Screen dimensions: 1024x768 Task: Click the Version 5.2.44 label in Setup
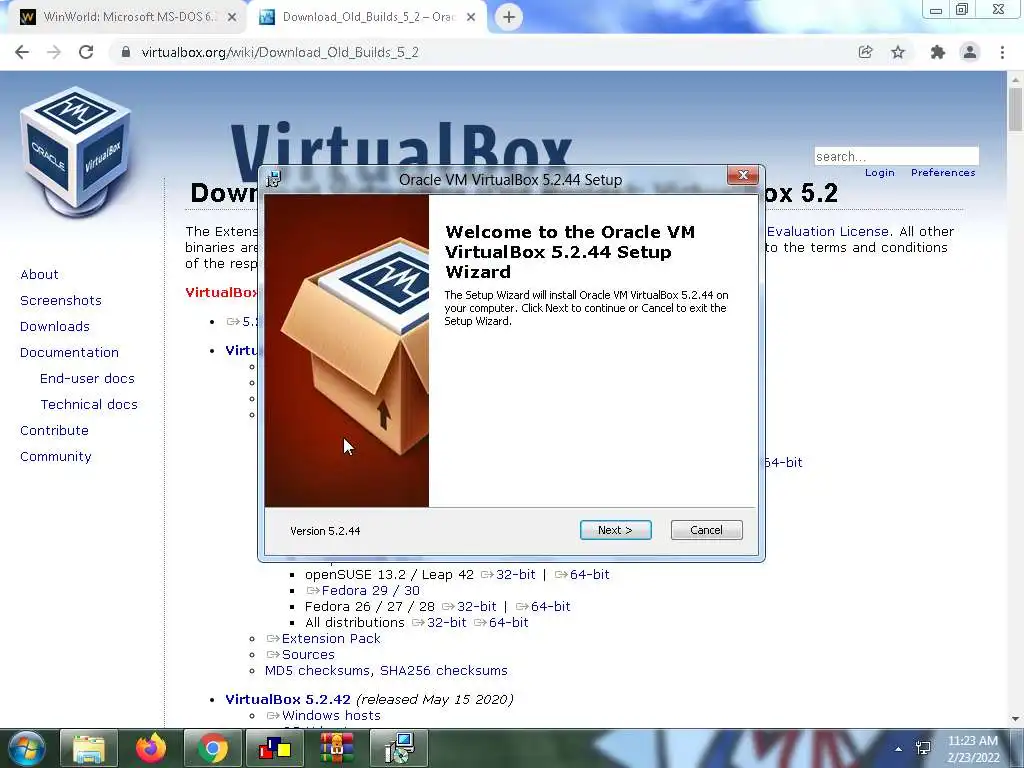pyautogui.click(x=325, y=531)
